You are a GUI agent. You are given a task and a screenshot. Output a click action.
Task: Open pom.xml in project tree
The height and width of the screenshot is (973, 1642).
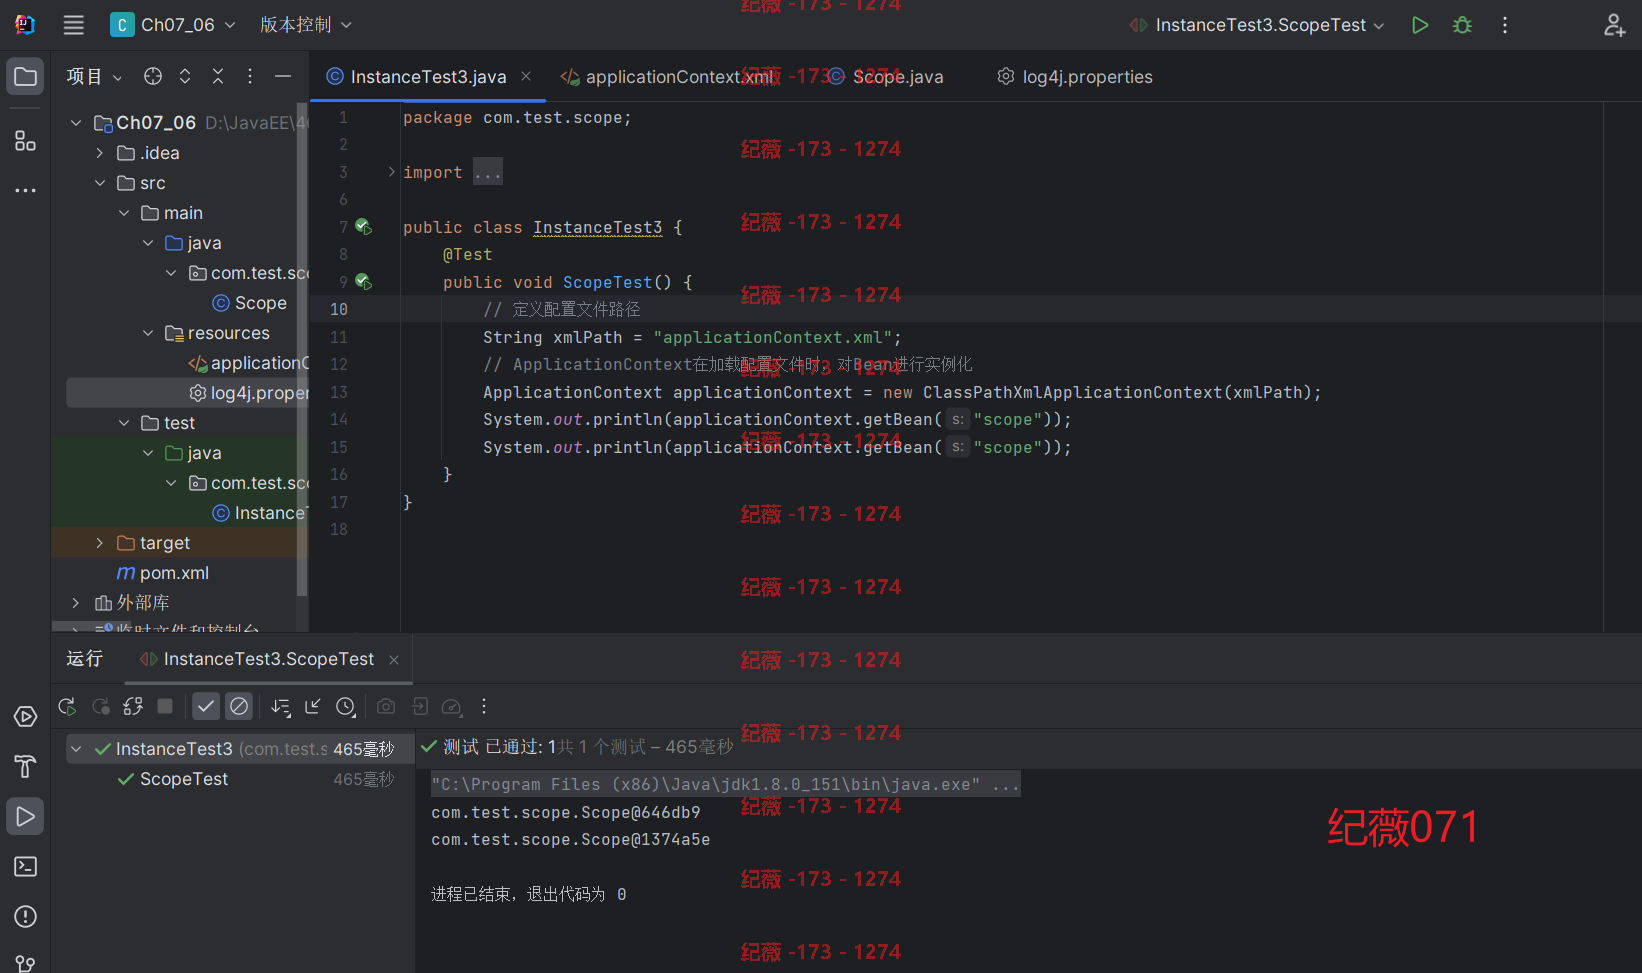pyautogui.click(x=163, y=573)
